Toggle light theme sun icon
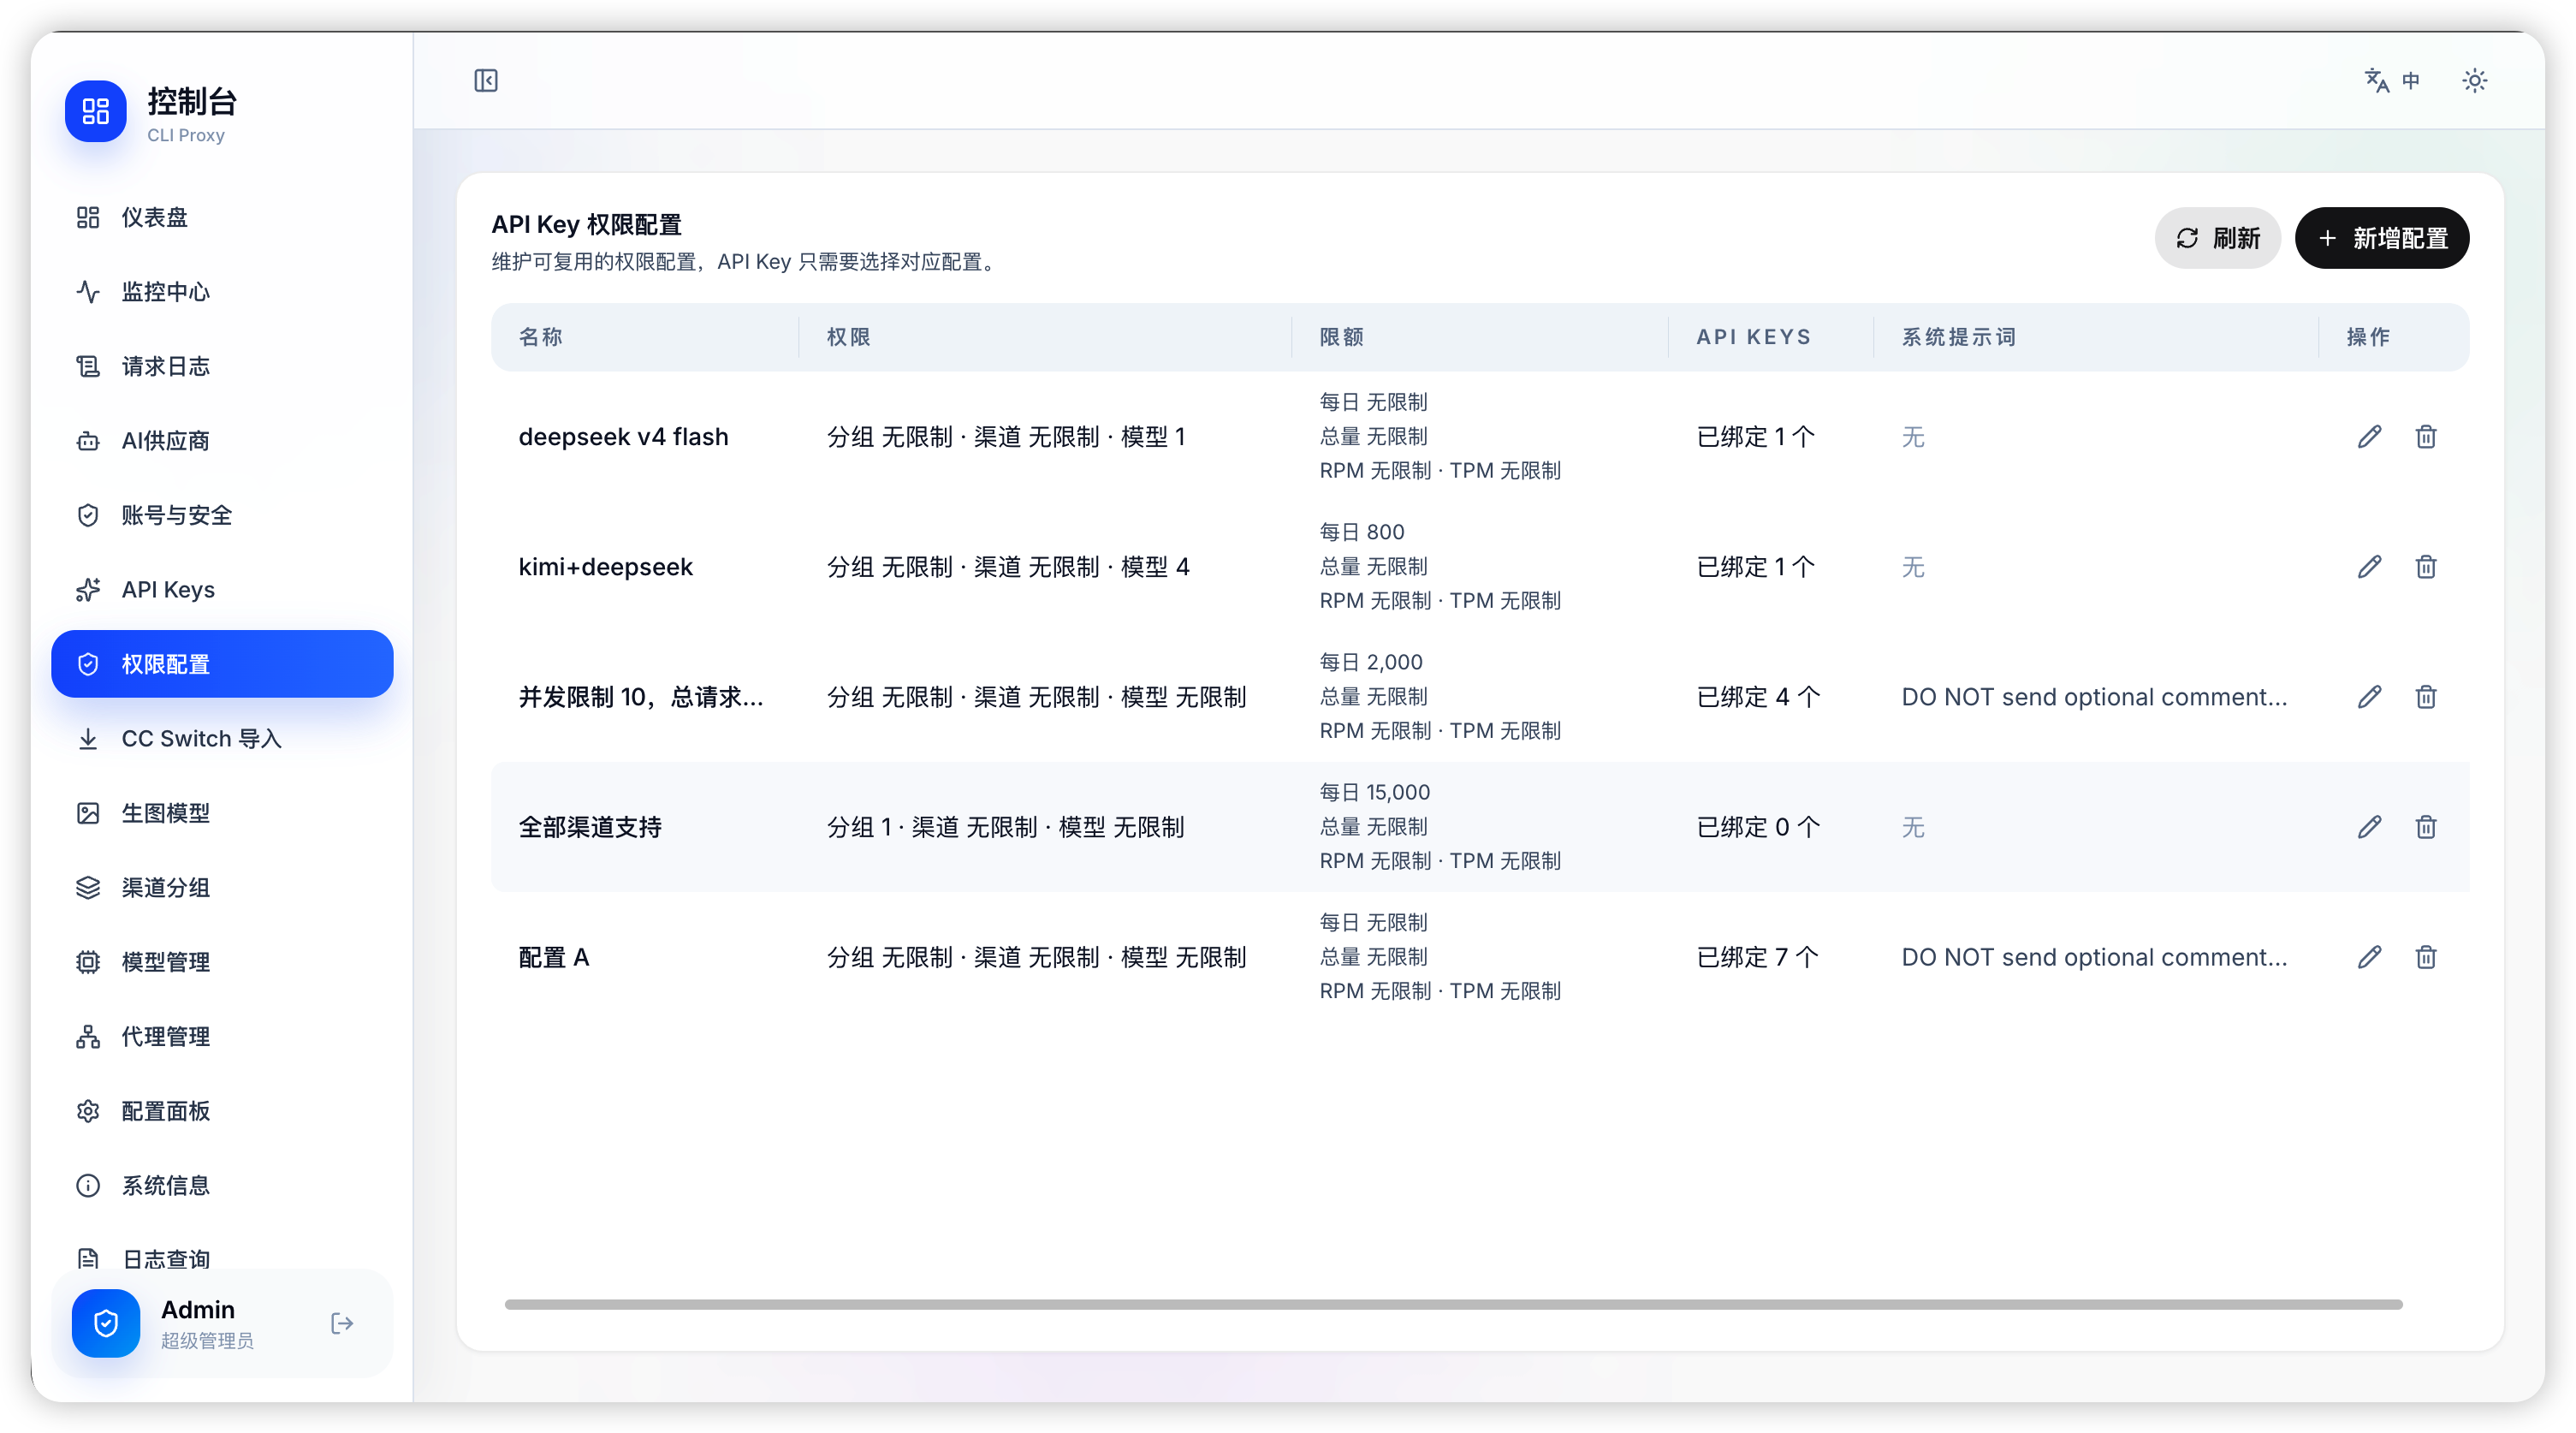 [2474, 80]
